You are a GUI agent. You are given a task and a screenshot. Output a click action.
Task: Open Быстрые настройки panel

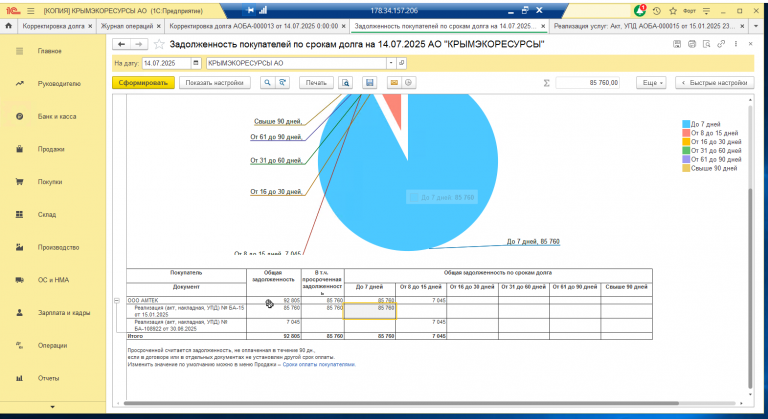(715, 83)
